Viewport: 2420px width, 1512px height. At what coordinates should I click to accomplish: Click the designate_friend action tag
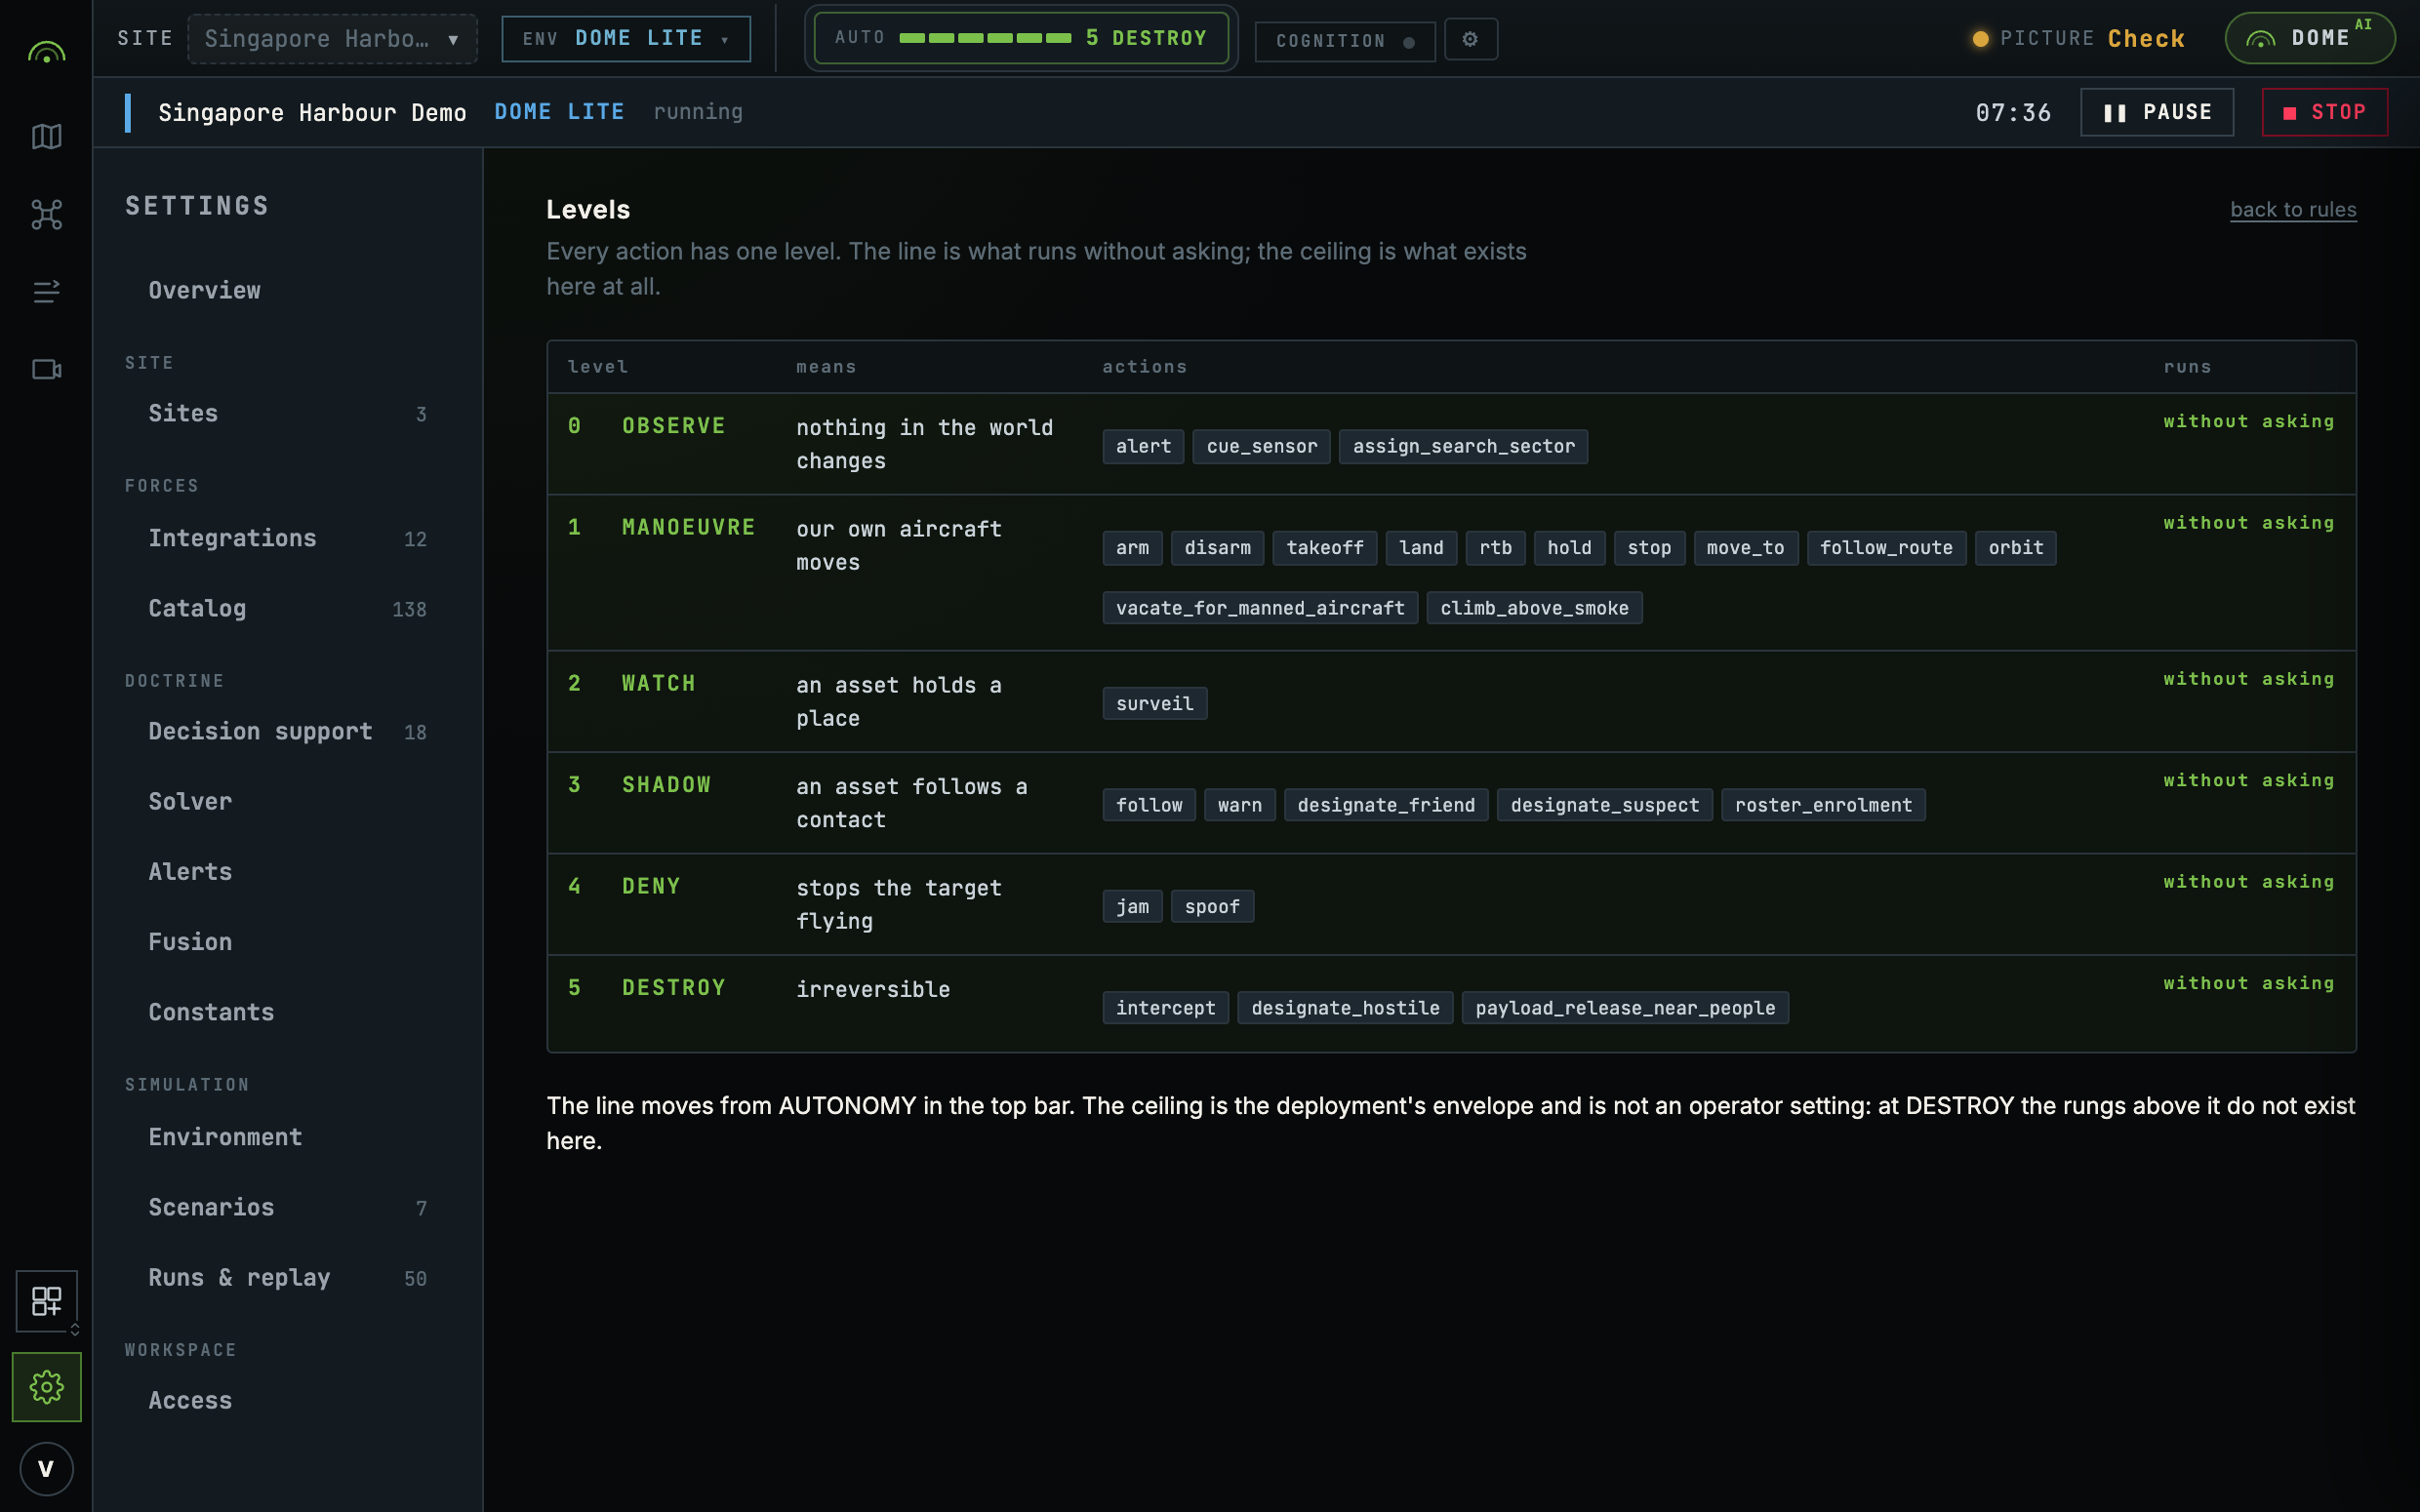coord(1386,805)
